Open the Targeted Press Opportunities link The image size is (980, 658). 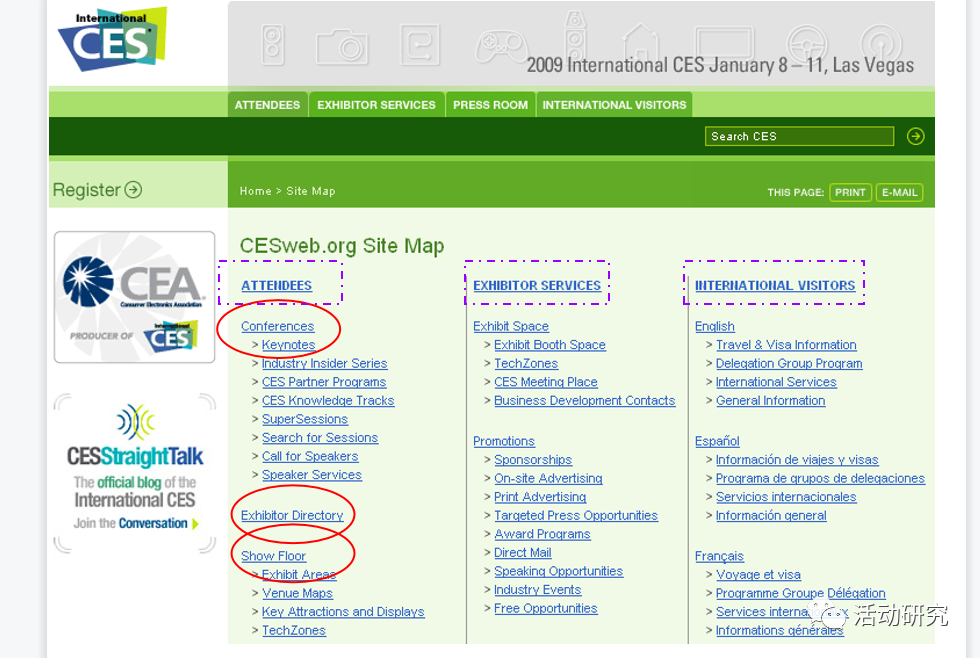click(576, 516)
